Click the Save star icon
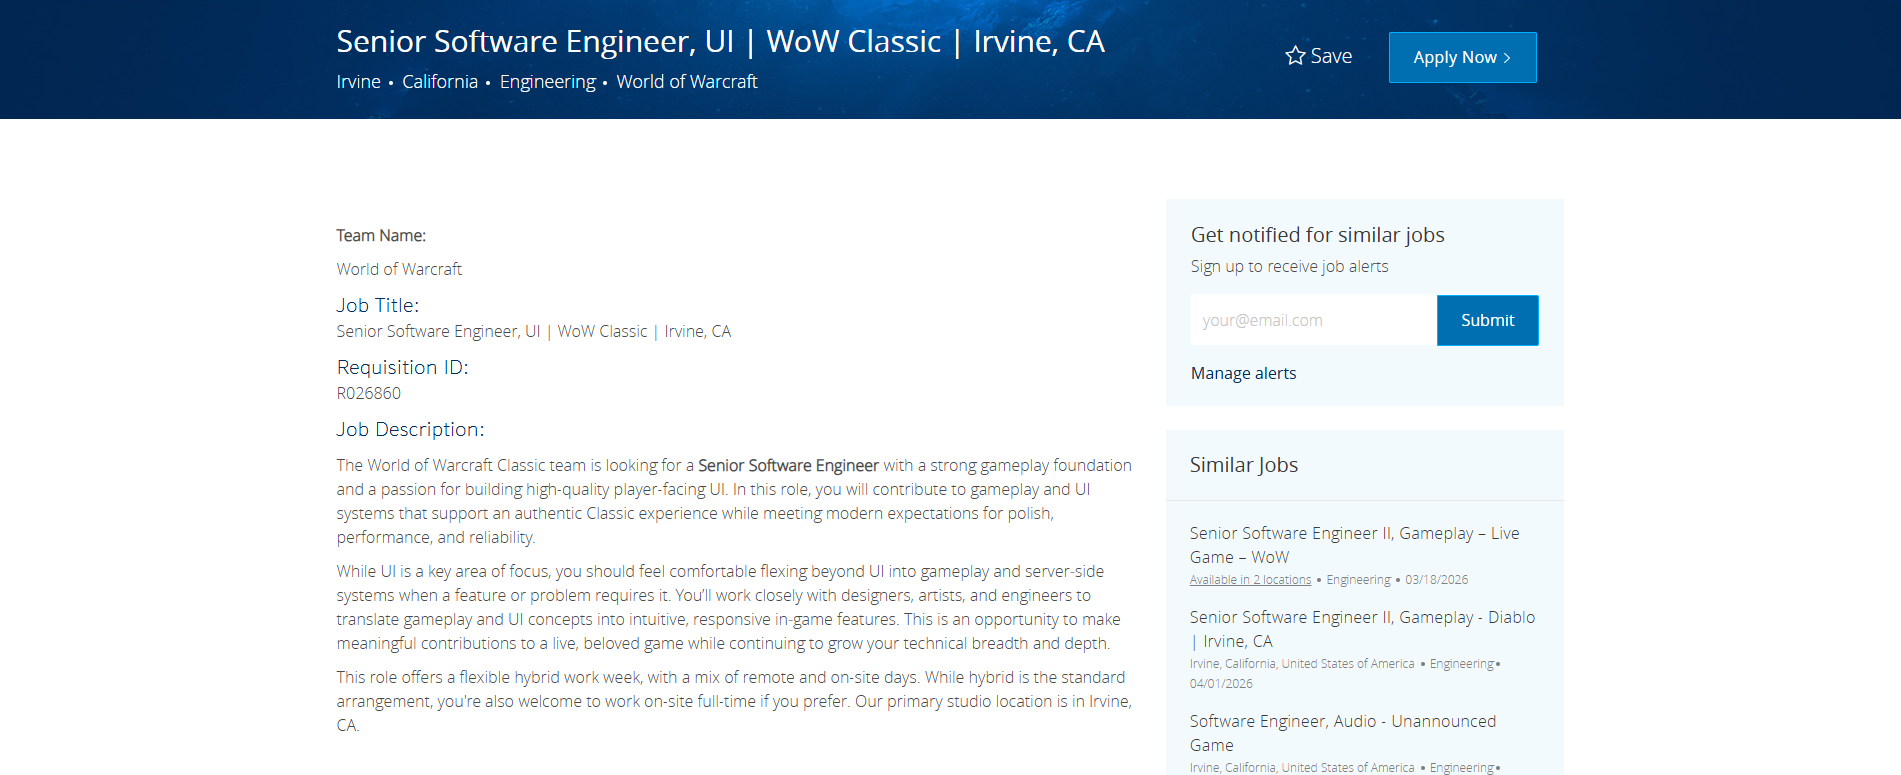The height and width of the screenshot is (775, 1901). (x=1295, y=56)
